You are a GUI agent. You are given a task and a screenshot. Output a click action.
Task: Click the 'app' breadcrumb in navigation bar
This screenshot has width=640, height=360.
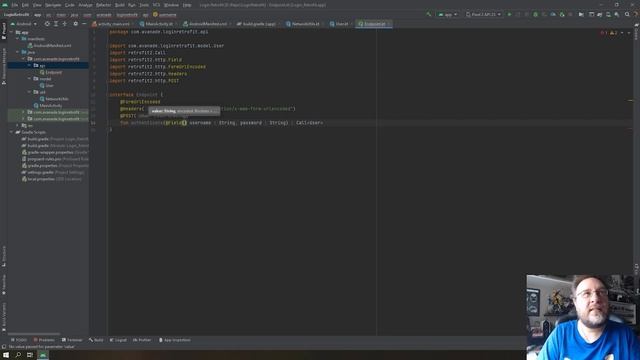pyautogui.click(x=38, y=15)
